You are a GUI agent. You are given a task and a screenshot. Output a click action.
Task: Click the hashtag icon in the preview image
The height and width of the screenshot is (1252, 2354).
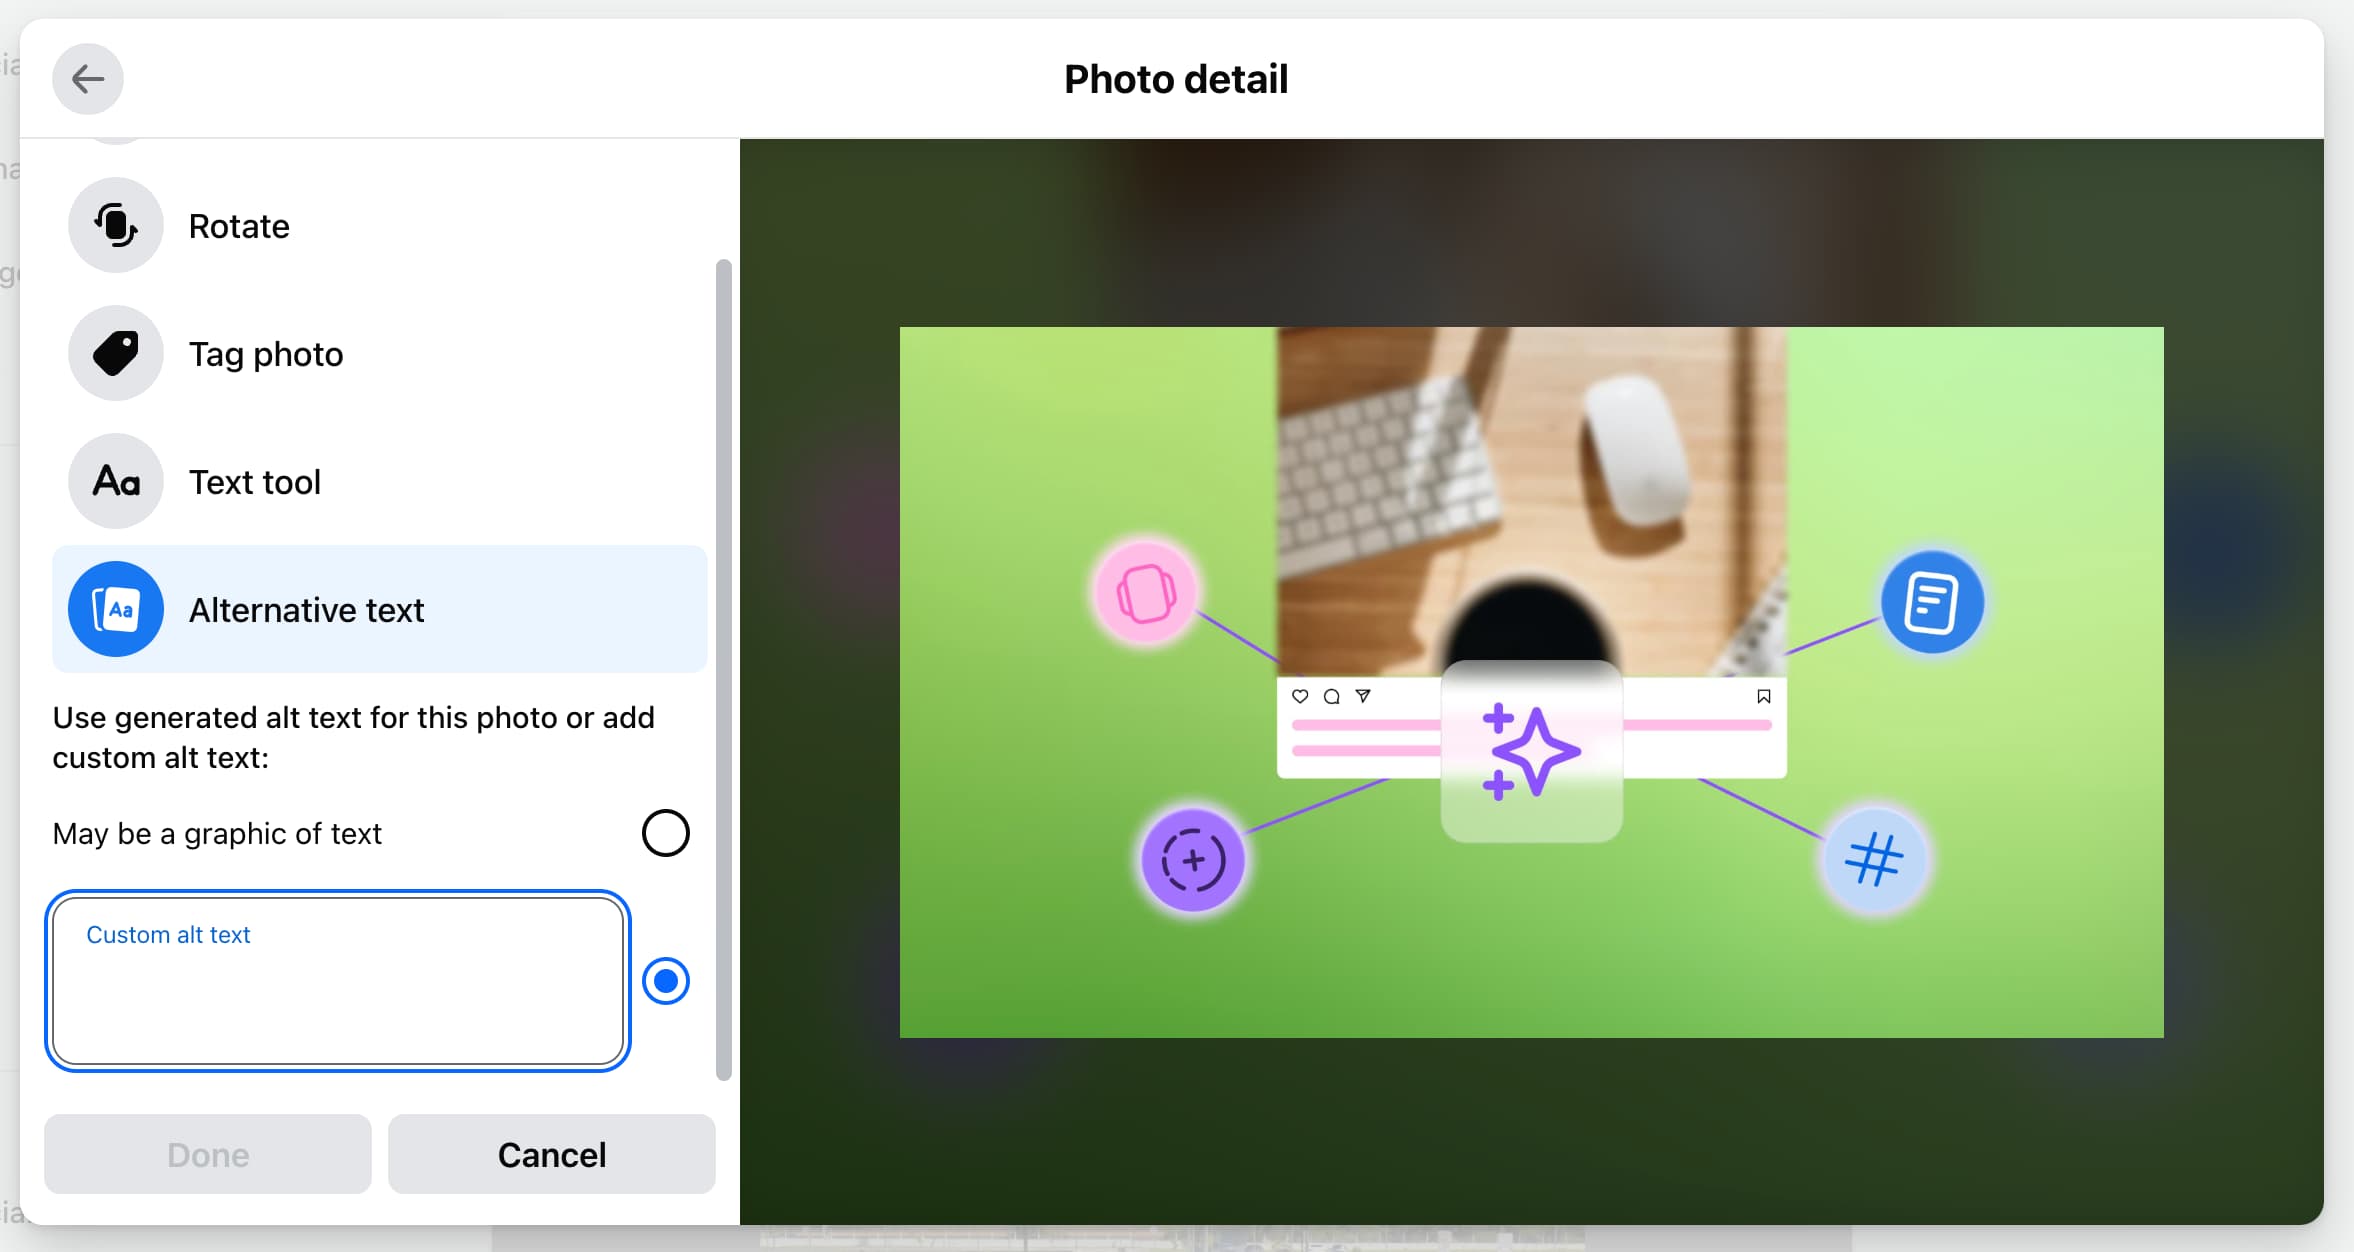[x=1872, y=858]
